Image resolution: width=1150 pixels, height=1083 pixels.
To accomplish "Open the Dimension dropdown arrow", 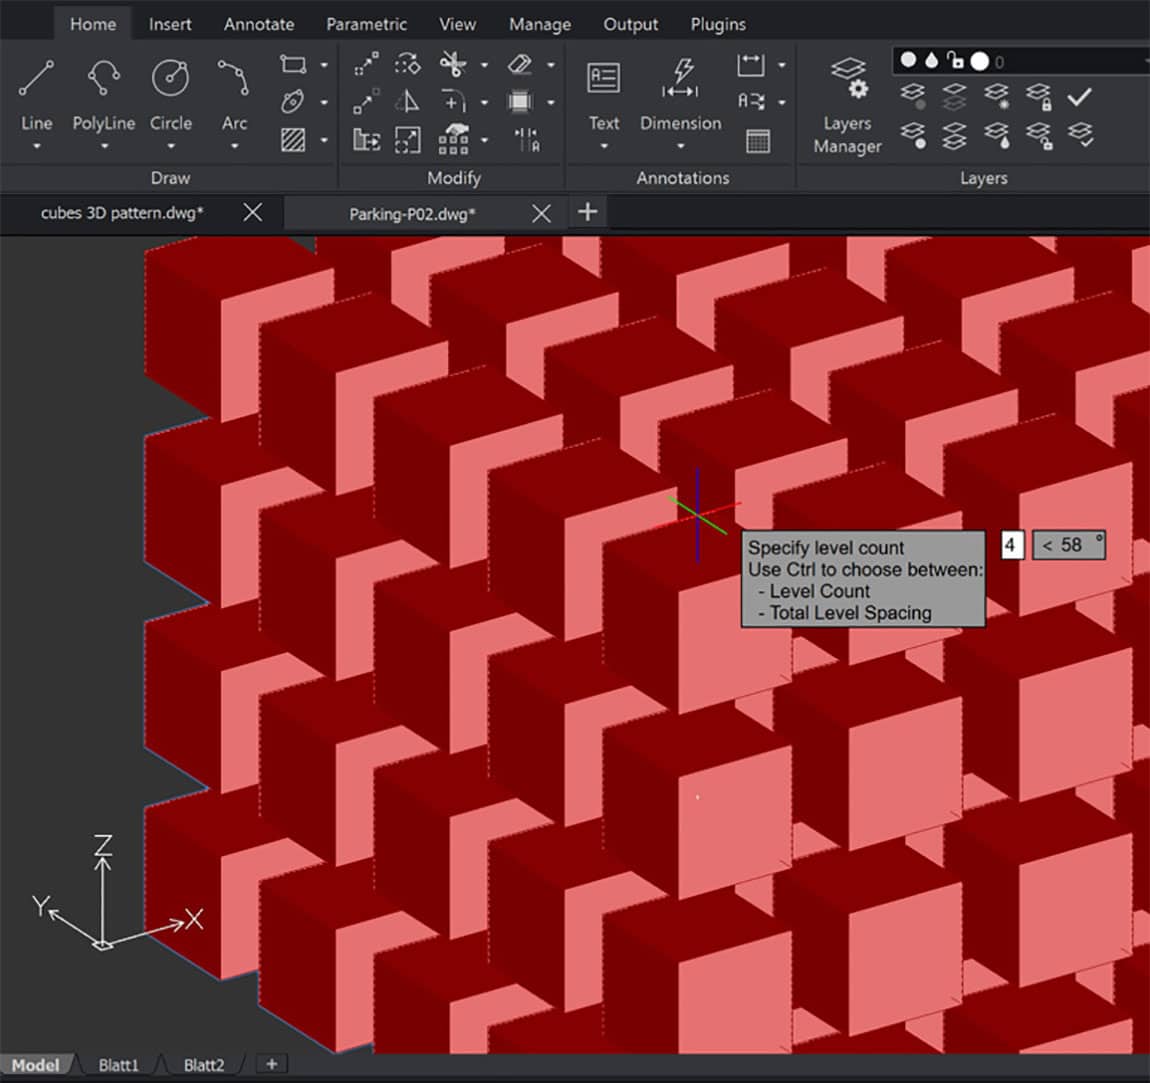I will point(680,147).
